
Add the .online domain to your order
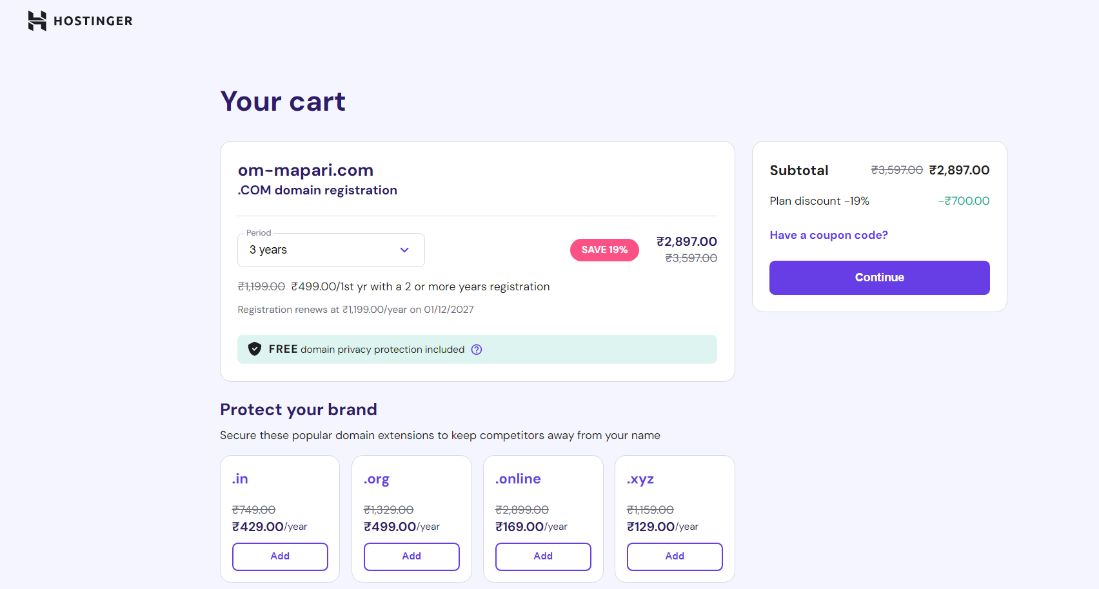pos(543,556)
